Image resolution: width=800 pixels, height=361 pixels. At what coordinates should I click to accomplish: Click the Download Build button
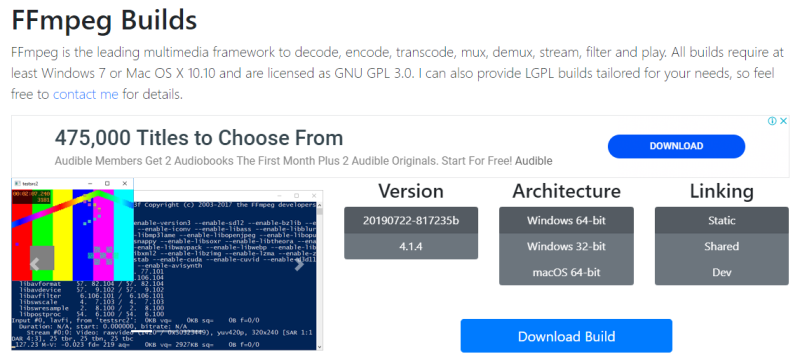tap(566, 336)
